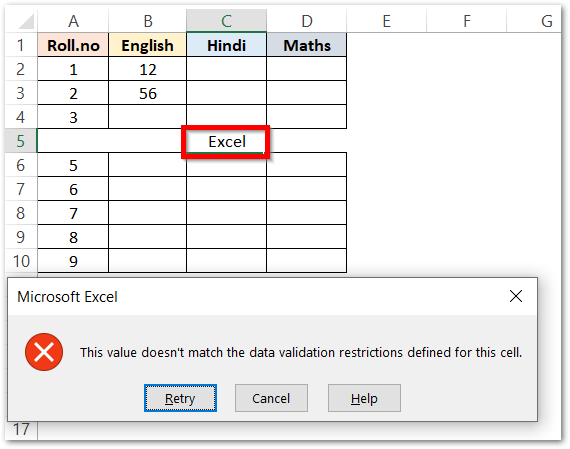
Task: Click the Cancel button in dialog
Action: click(271, 398)
